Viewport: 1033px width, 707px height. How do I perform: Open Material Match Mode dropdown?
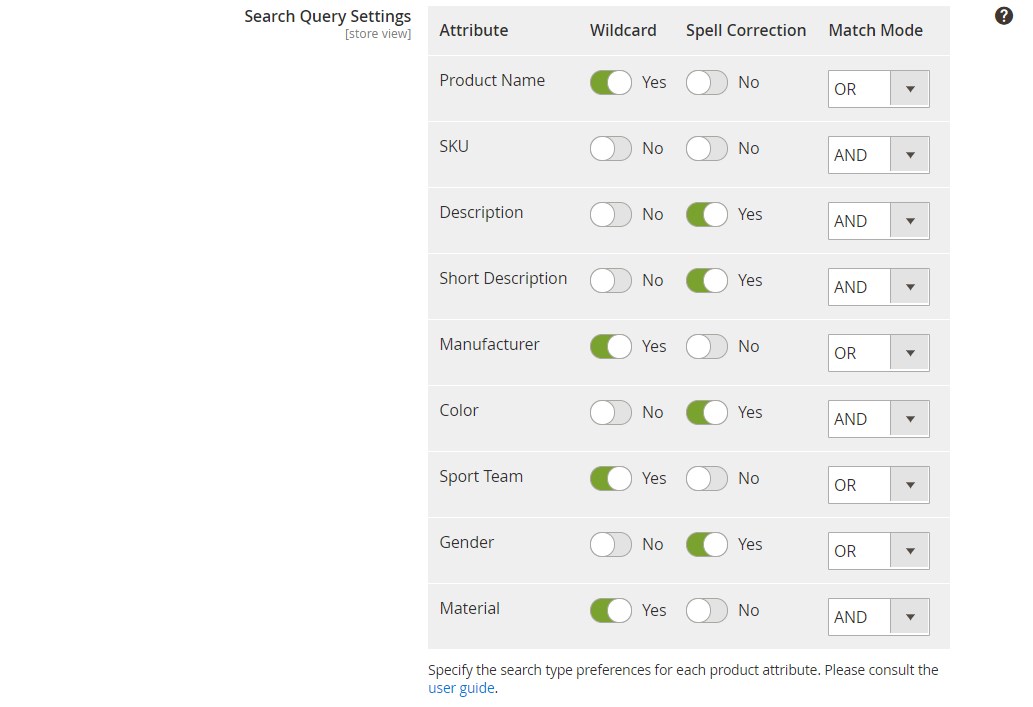tap(878, 617)
